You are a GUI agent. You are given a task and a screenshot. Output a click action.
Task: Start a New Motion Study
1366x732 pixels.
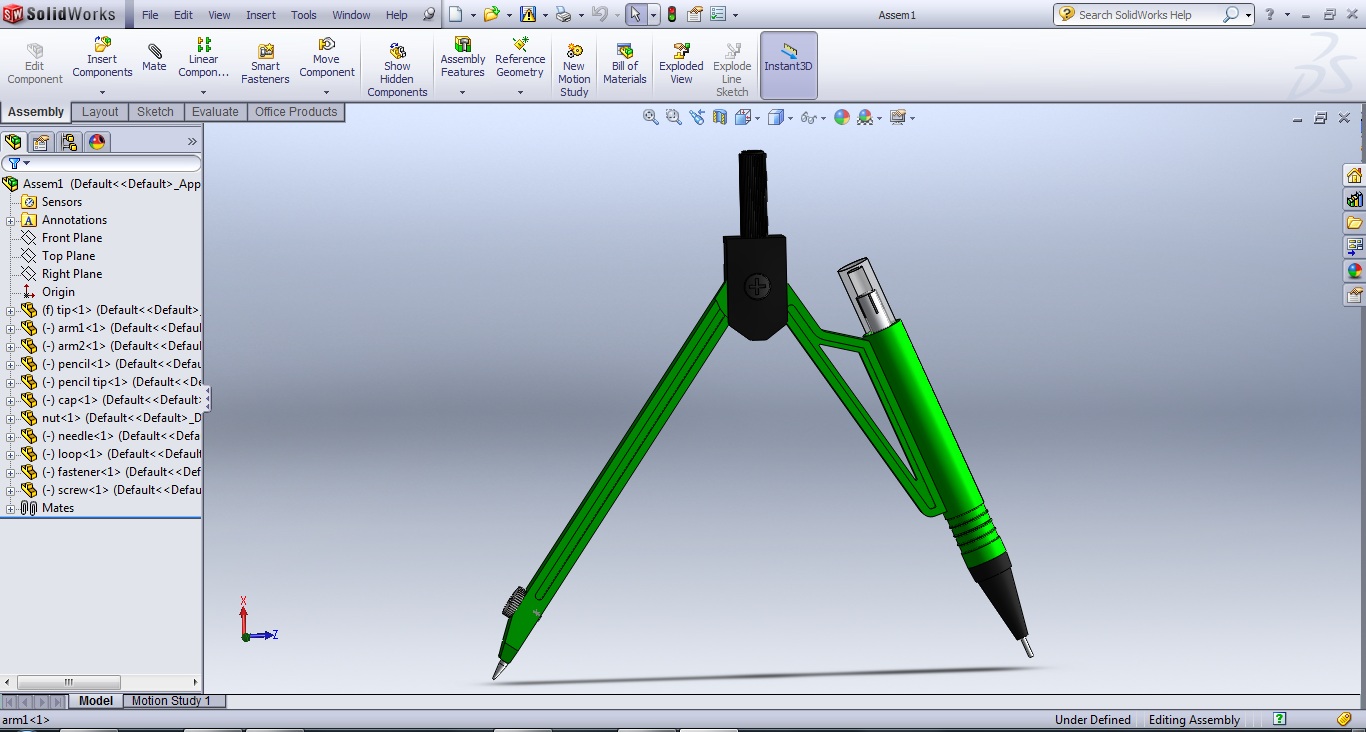coord(574,70)
